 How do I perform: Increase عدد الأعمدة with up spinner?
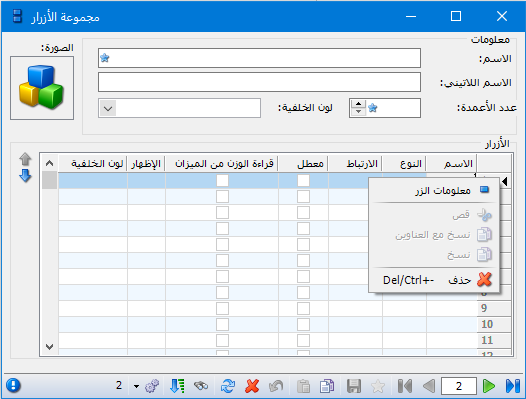click(358, 104)
